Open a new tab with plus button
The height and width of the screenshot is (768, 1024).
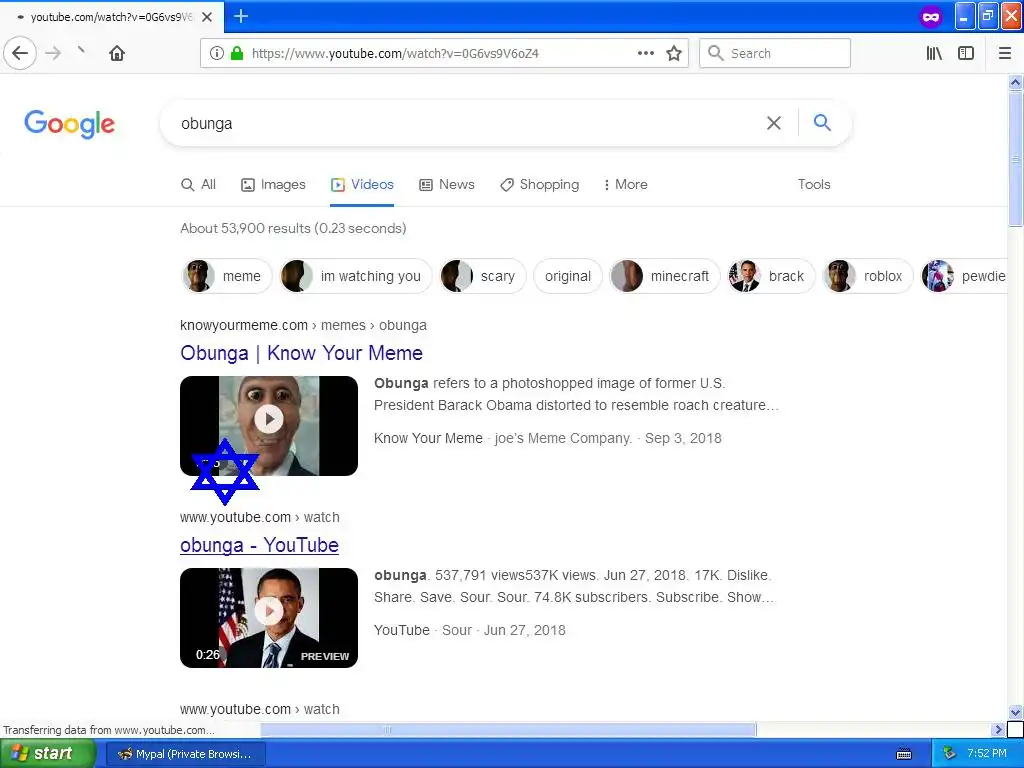pyautogui.click(x=241, y=16)
